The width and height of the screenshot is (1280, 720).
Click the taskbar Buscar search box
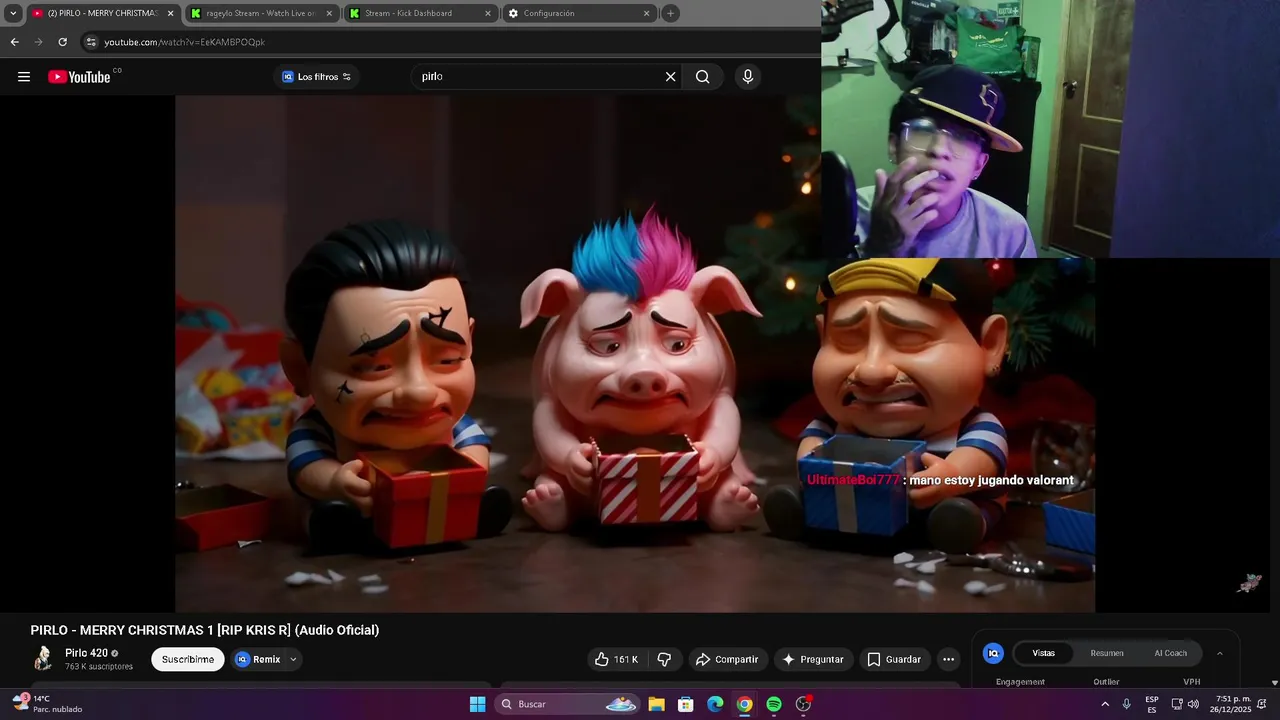click(x=567, y=704)
